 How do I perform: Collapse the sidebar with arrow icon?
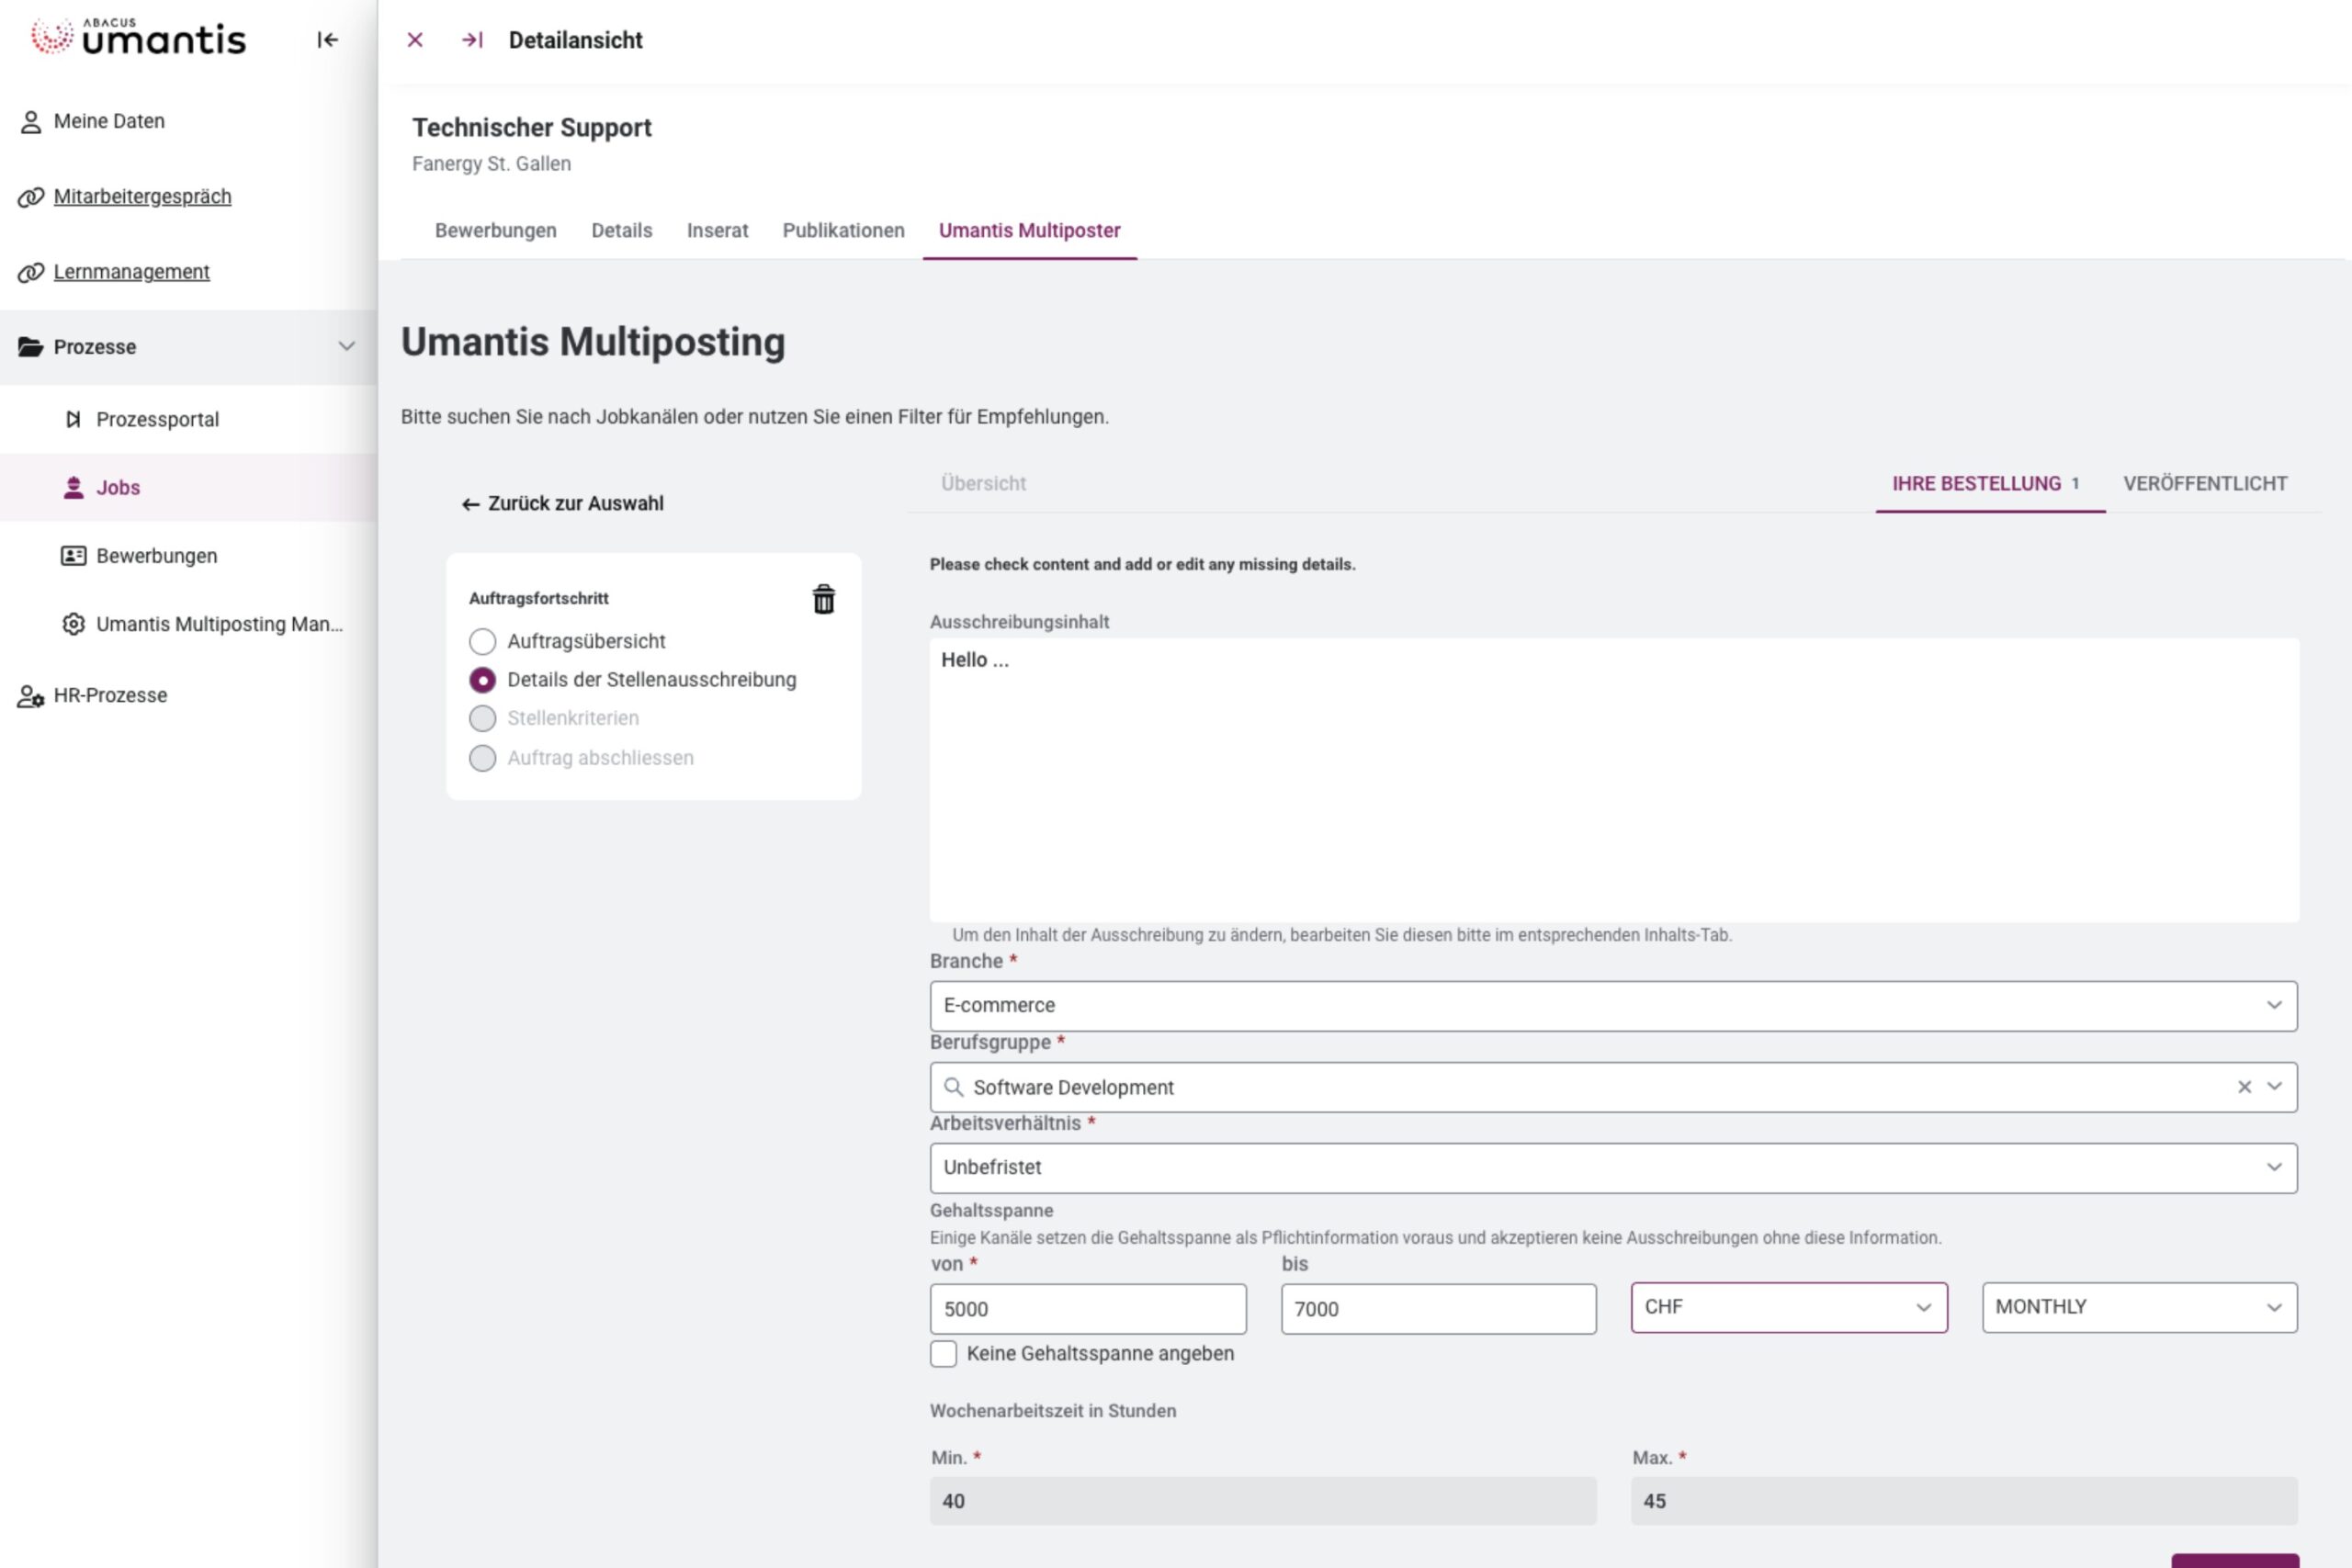(327, 40)
